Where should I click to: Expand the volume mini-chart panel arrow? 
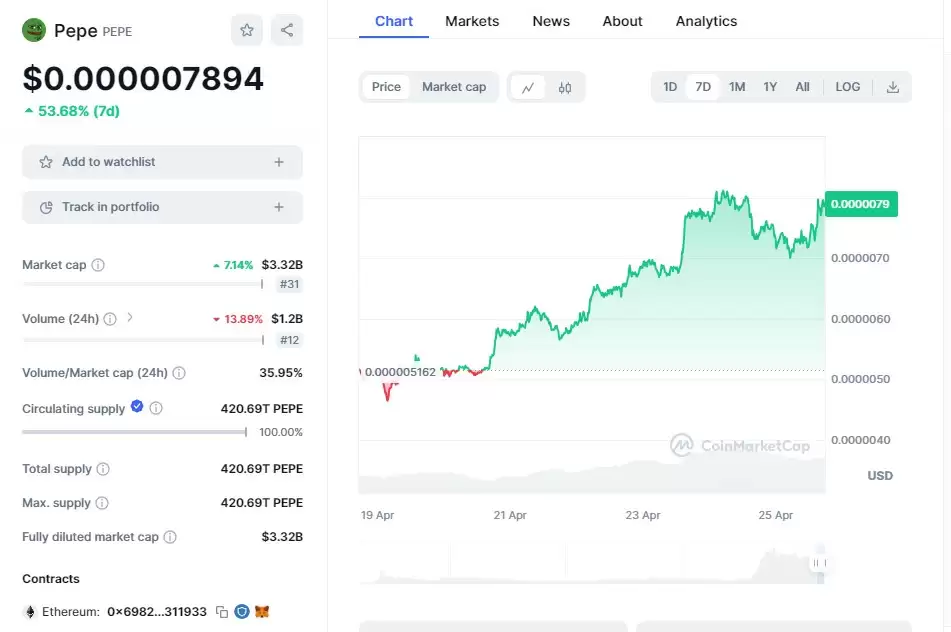[820, 562]
